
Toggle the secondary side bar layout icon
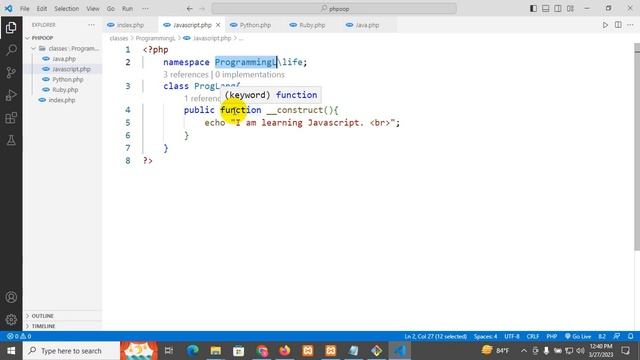tap(558, 8)
